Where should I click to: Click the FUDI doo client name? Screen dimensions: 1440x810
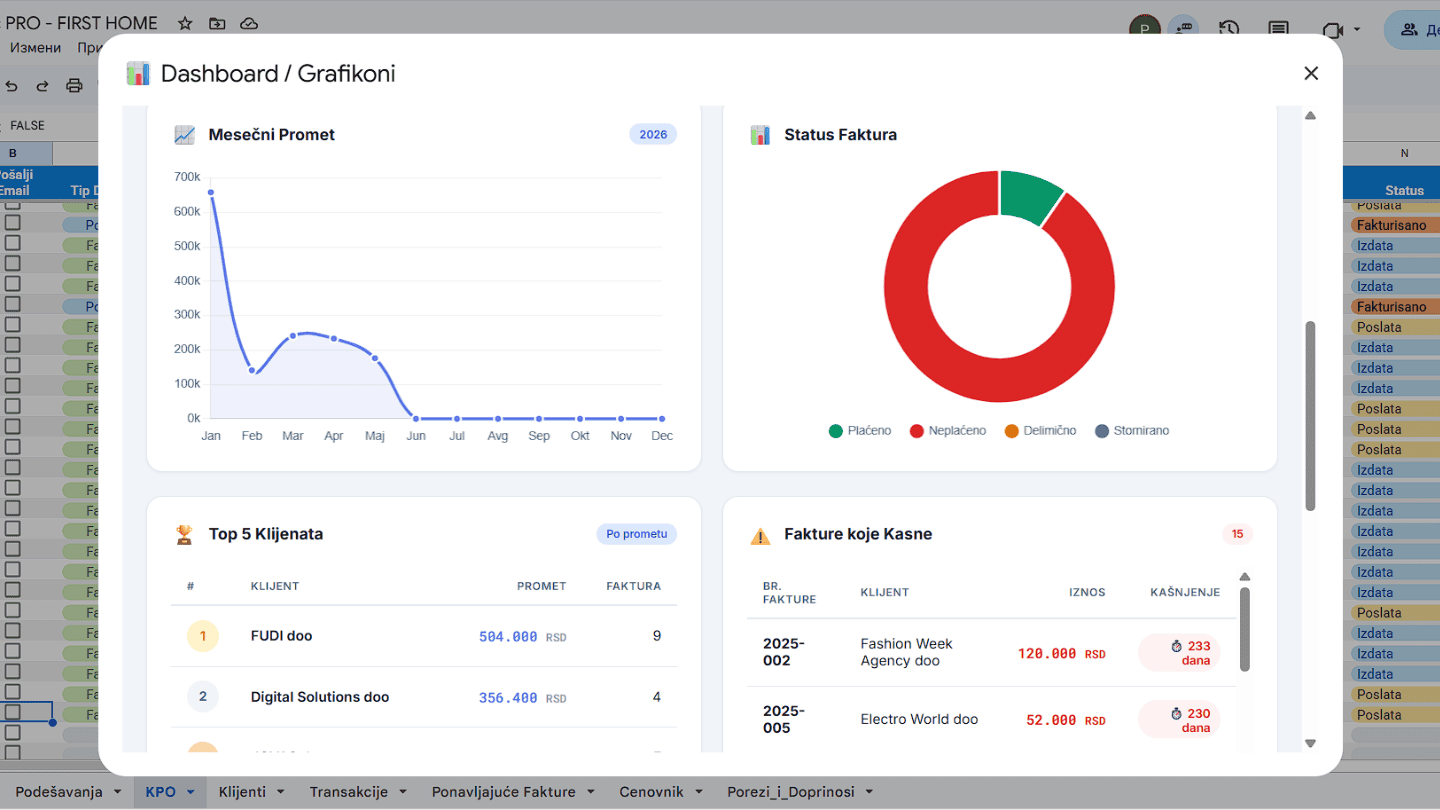[282, 636]
